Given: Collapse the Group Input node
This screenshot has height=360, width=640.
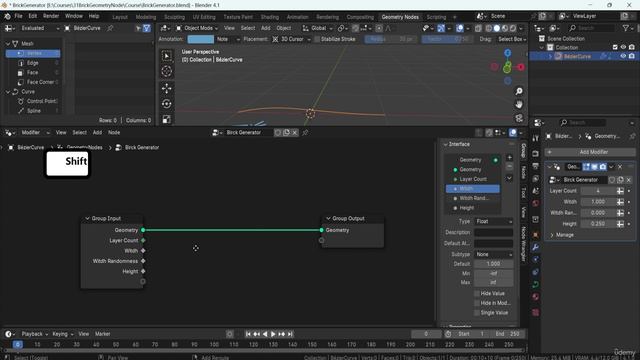Looking at the screenshot, I should (x=87, y=219).
